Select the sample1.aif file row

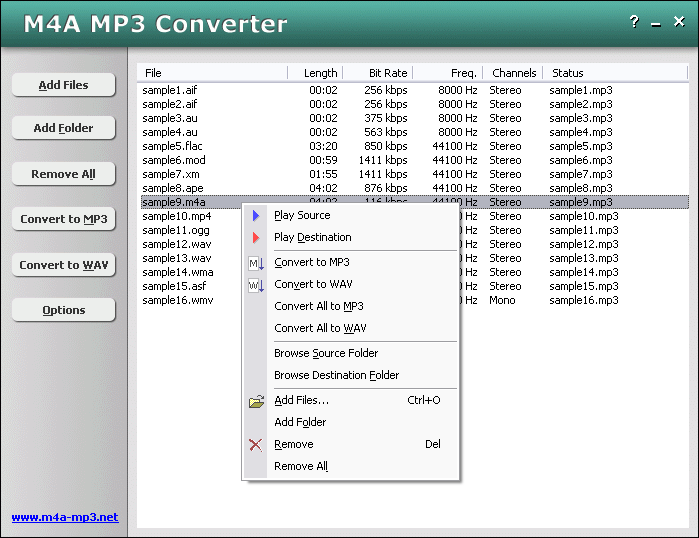[415, 90]
